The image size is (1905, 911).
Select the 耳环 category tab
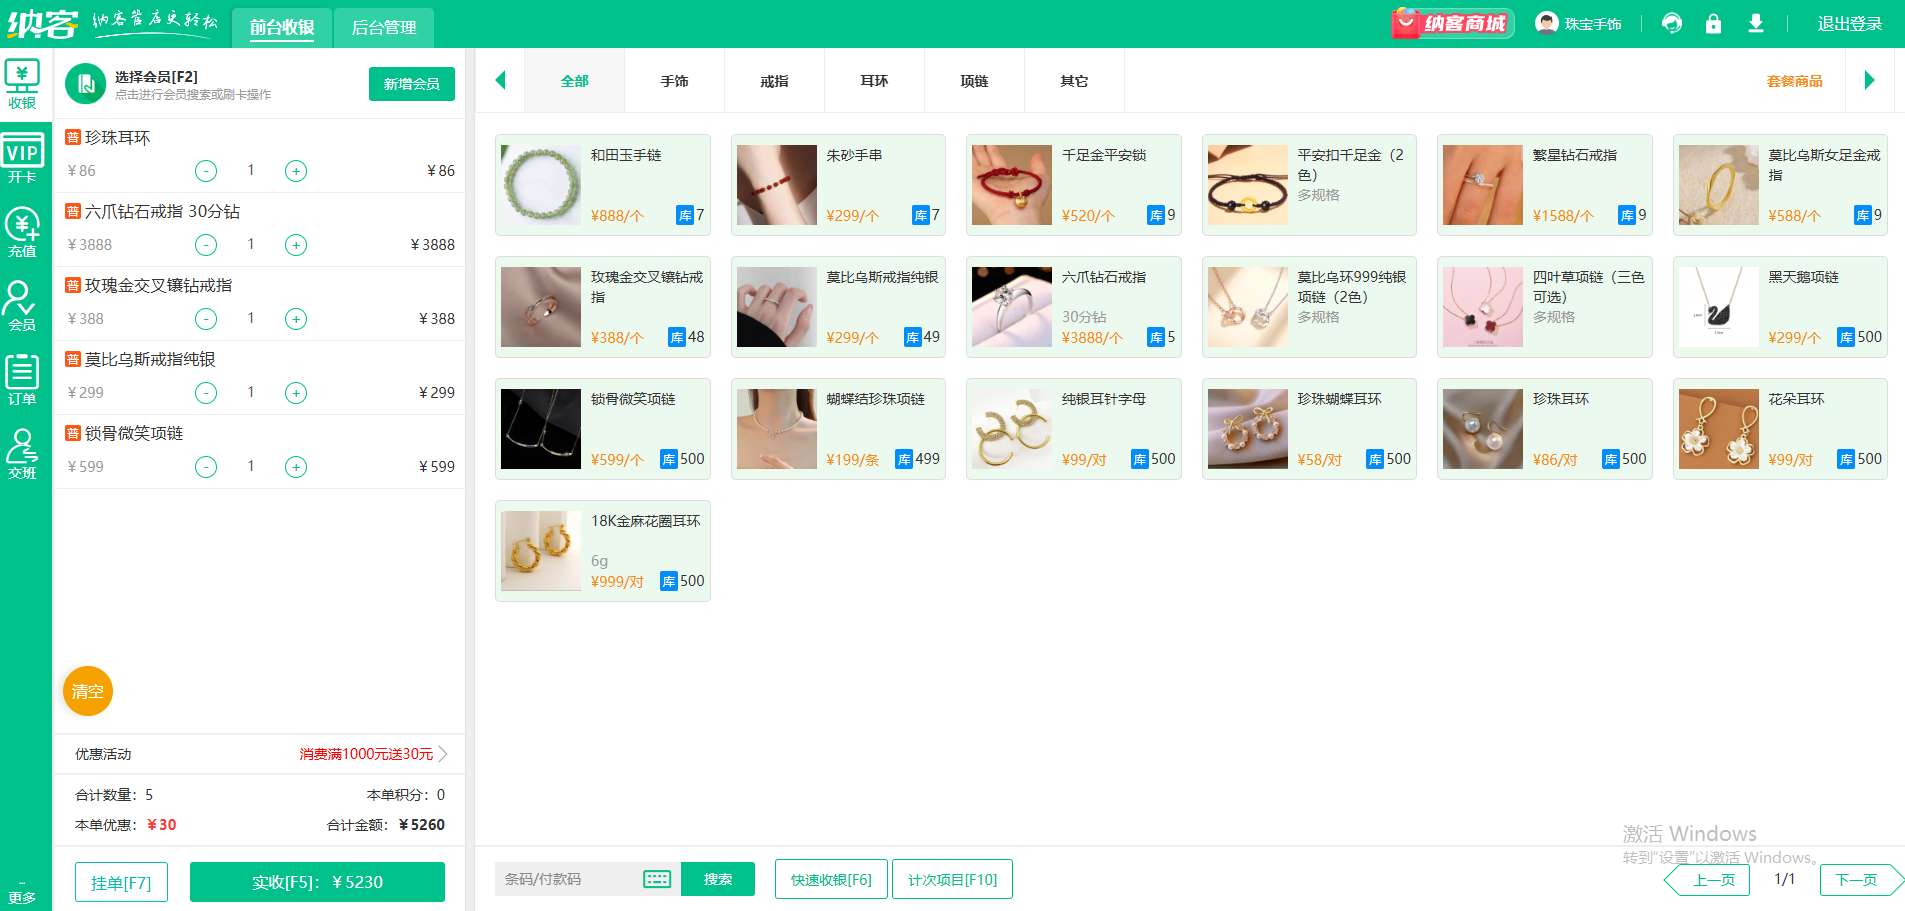(875, 81)
